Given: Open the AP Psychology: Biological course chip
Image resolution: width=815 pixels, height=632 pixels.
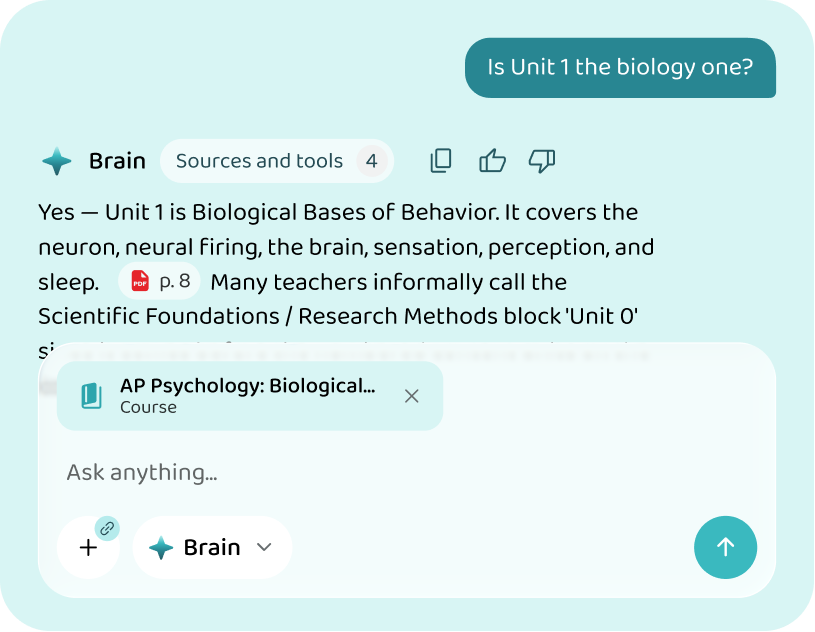Looking at the screenshot, I should click(x=249, y=396).
